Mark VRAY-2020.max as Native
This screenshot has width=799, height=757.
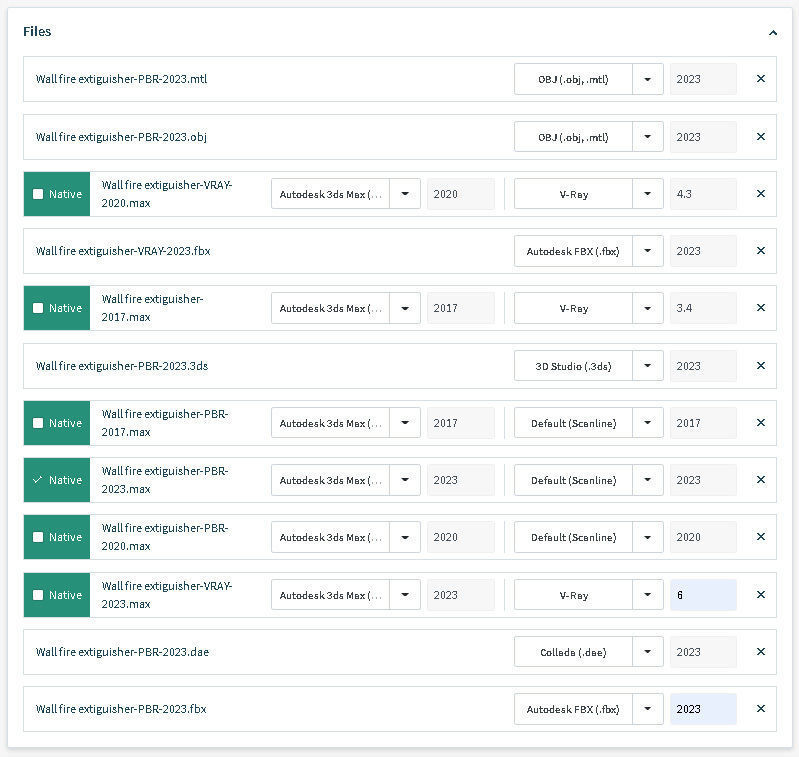[38, 194]
